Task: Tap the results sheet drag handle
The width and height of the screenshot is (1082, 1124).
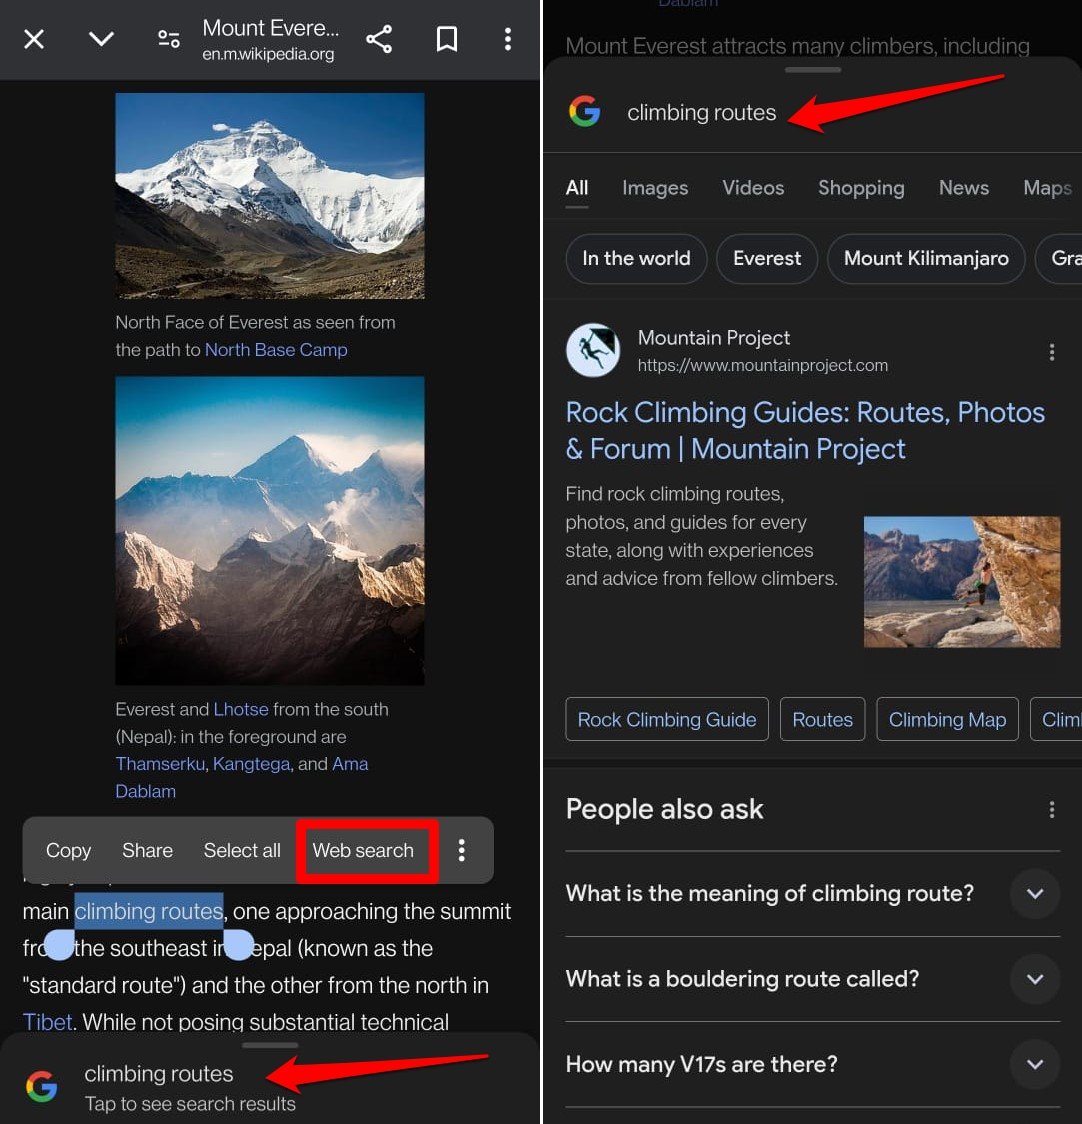Action: 812,70
